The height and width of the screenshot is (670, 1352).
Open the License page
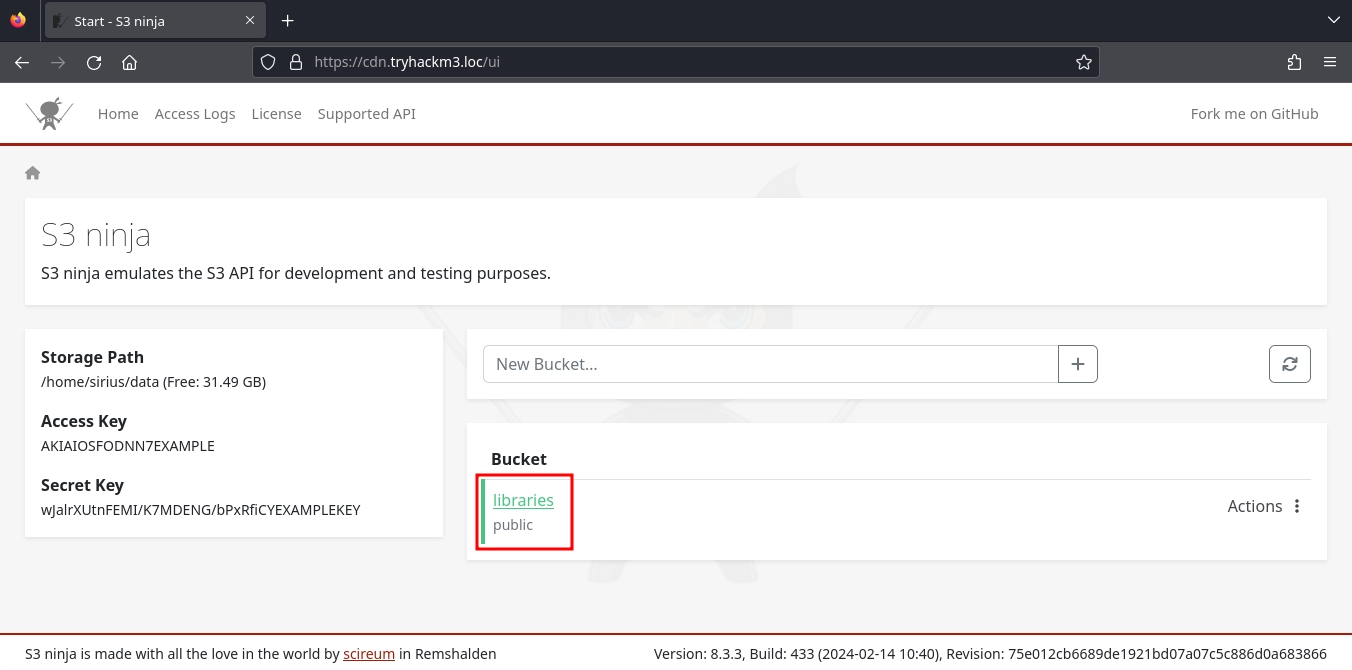pos(276,114)
